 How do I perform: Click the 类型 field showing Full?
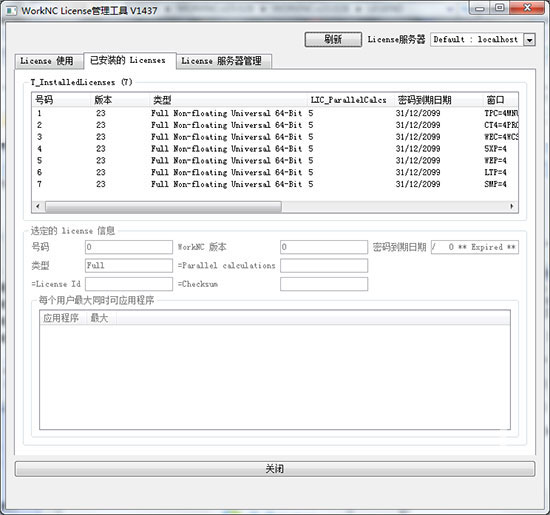click(129, 266)
